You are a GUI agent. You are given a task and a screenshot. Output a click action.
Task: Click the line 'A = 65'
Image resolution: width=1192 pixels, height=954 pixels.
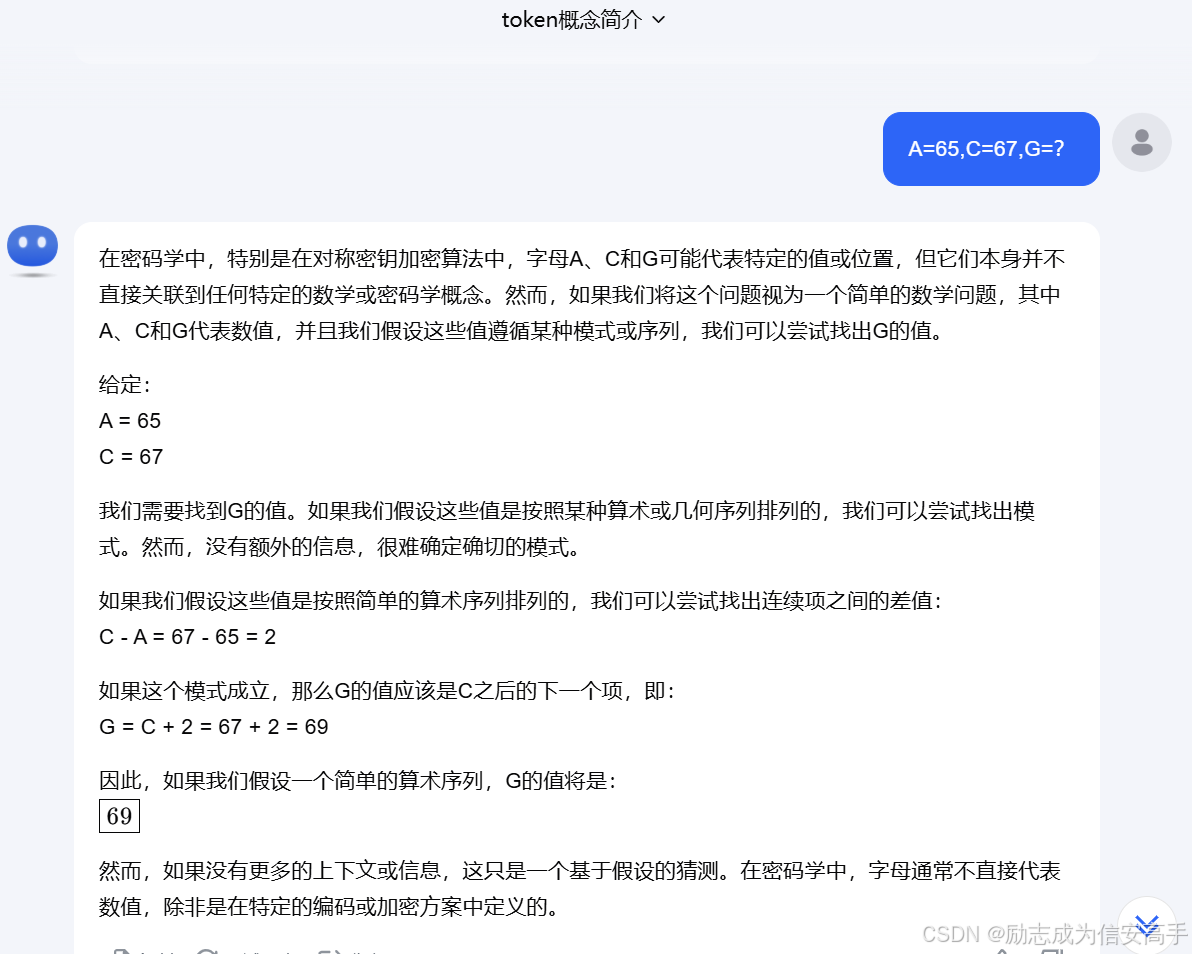[130, 421]
